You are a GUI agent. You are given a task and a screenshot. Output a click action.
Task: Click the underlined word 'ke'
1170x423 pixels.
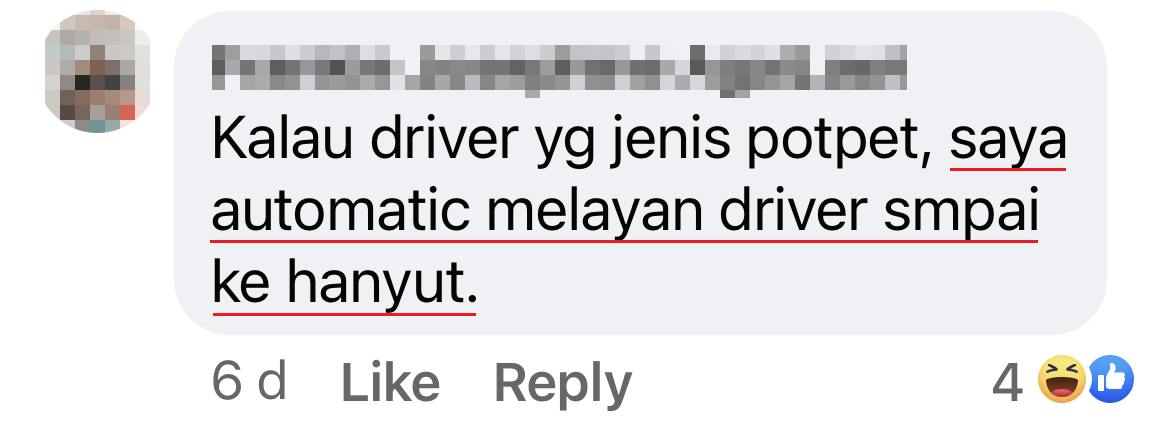click(x=240, y=286)
